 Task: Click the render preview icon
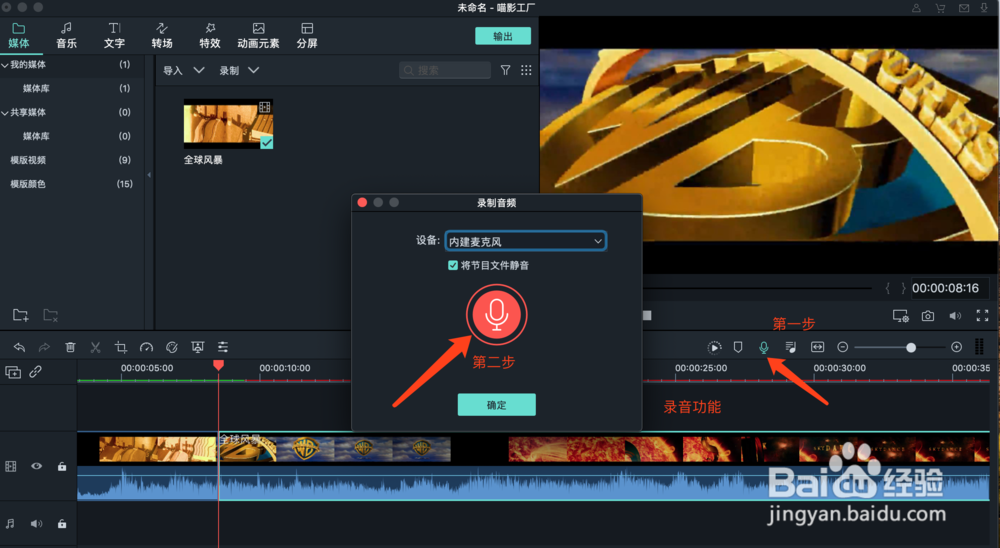tap(714, 347)
